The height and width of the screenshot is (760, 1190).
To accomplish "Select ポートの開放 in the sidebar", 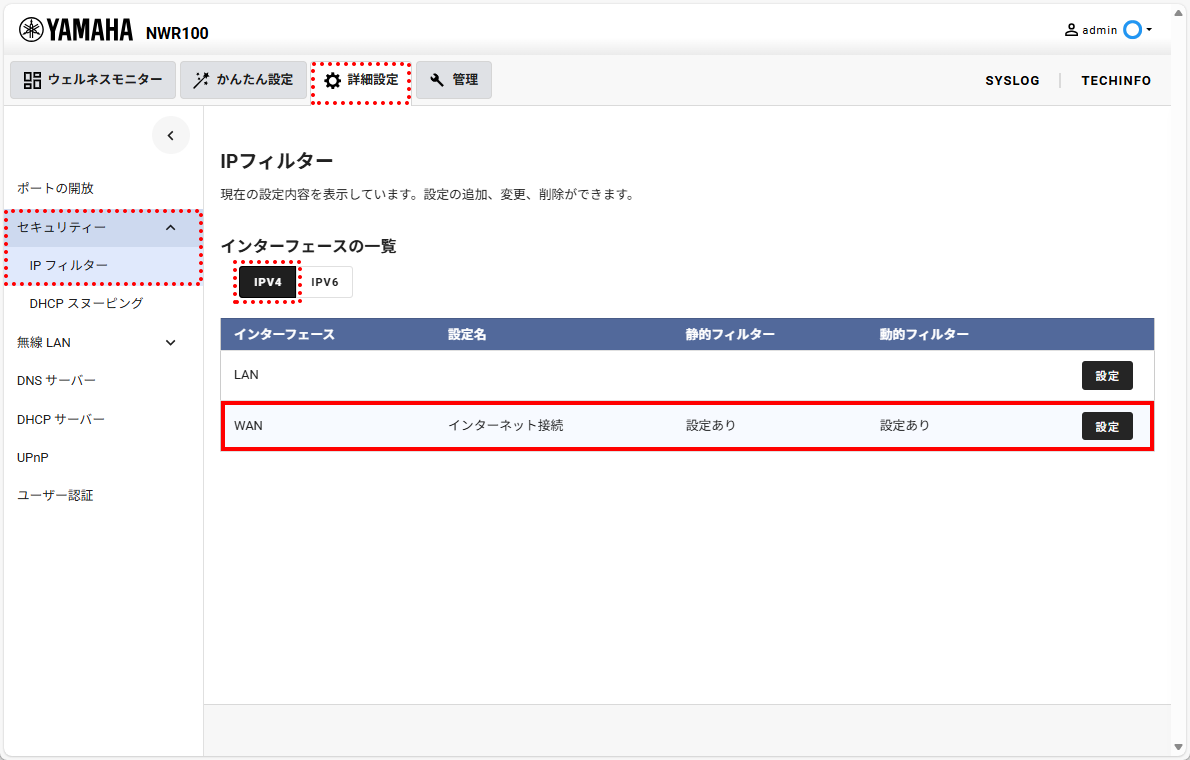I will pyautogui.click(x=55, y=188).
